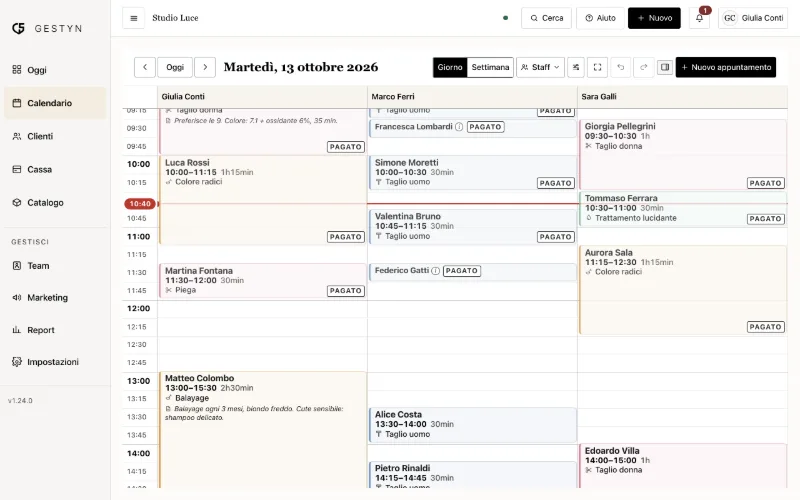800x500 pixels.
Task: Open Valentina Bruno appointment
Action: tap(472, 227)
